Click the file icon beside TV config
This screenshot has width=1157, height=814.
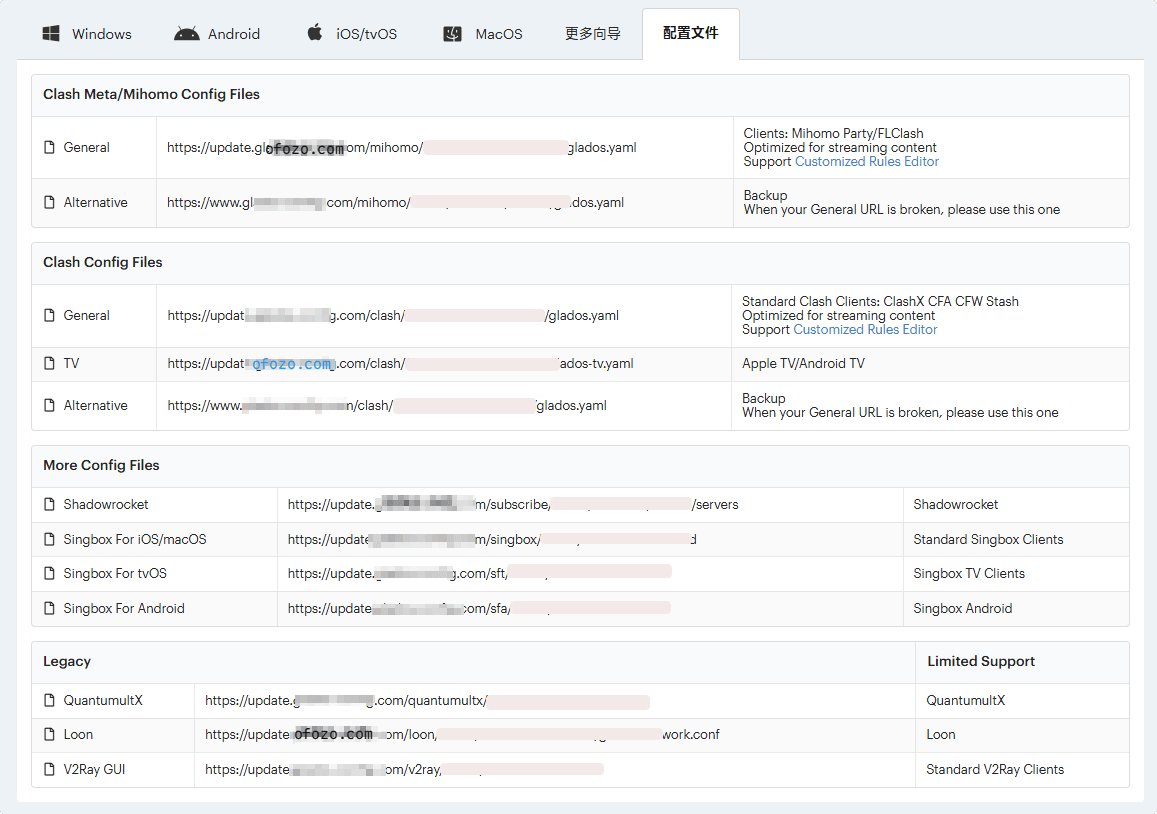pos(50,364)
